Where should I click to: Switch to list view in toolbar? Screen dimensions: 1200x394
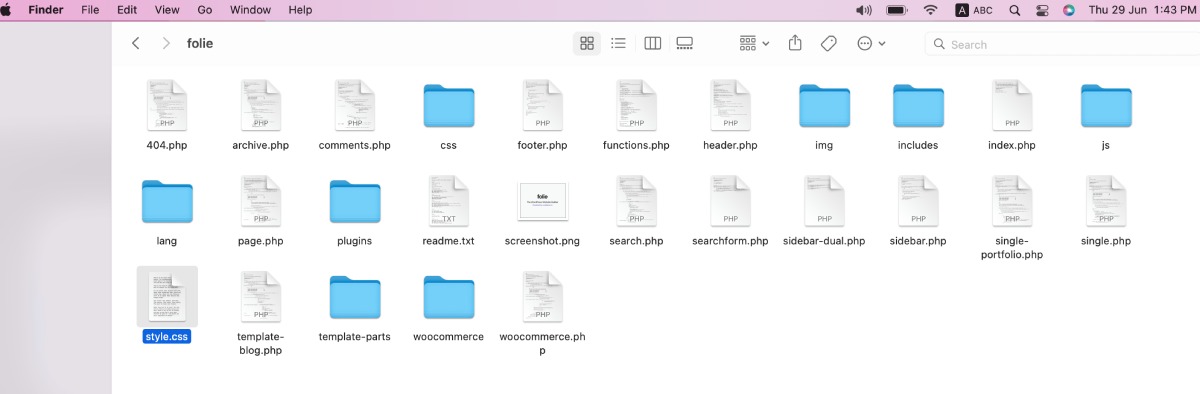(619, 43)
